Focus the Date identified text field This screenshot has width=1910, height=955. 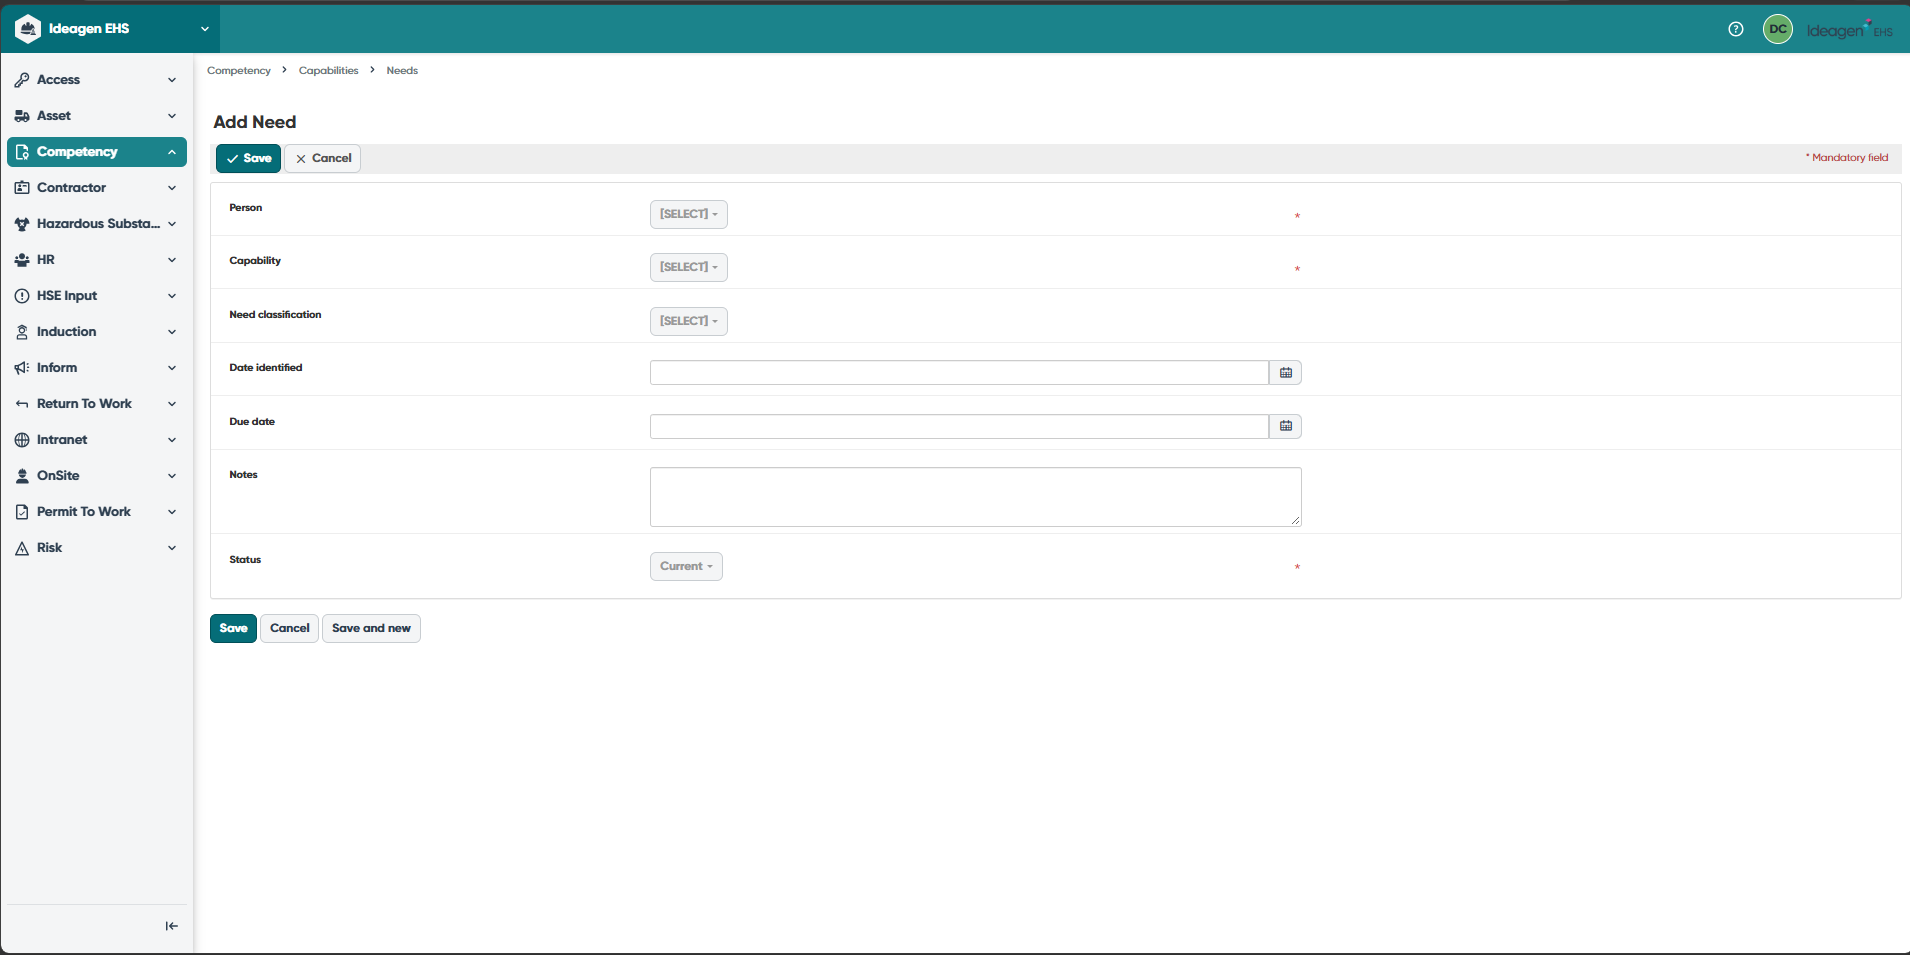(x=959, y=373)
